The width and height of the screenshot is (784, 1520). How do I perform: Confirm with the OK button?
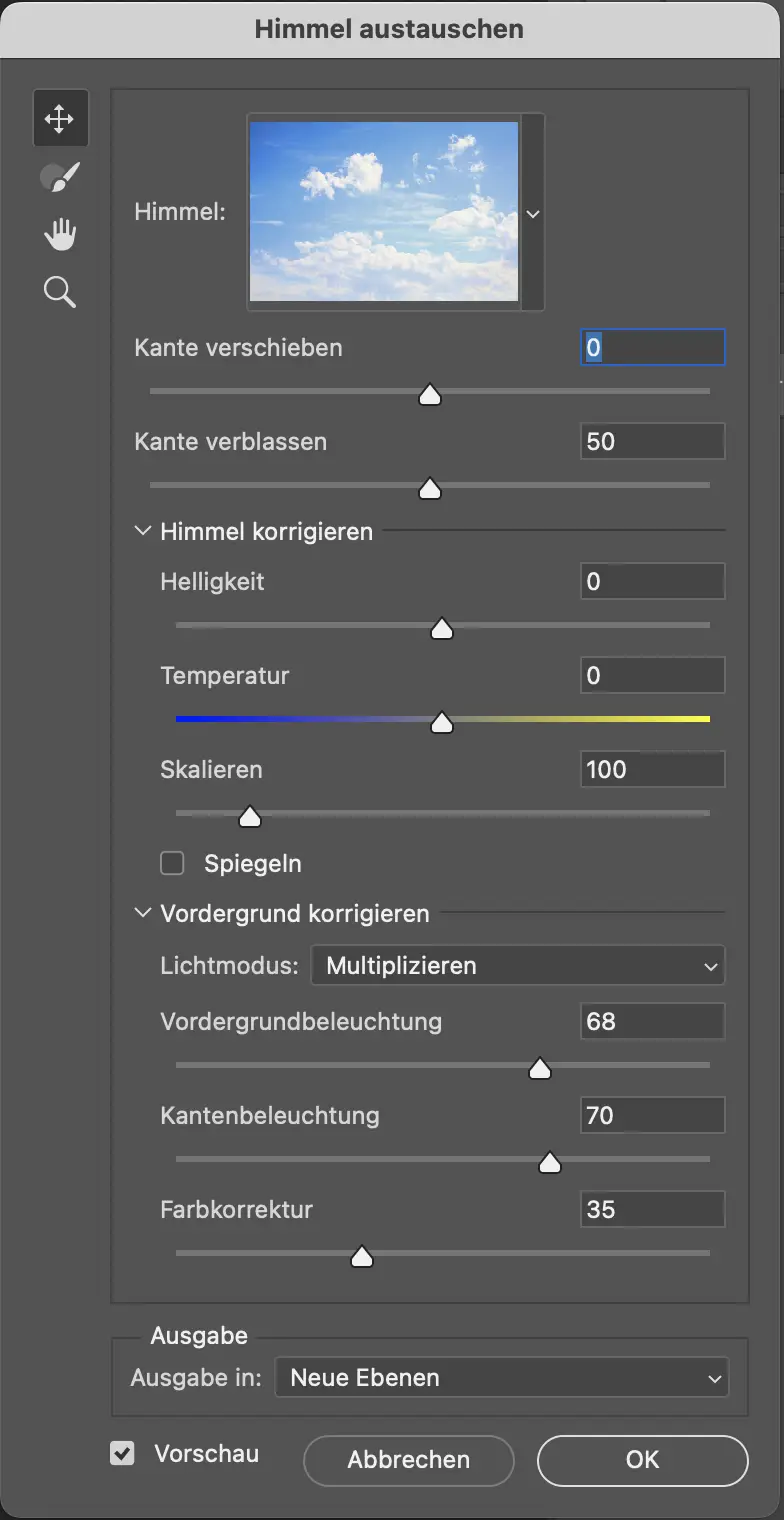coord(642,1460)
